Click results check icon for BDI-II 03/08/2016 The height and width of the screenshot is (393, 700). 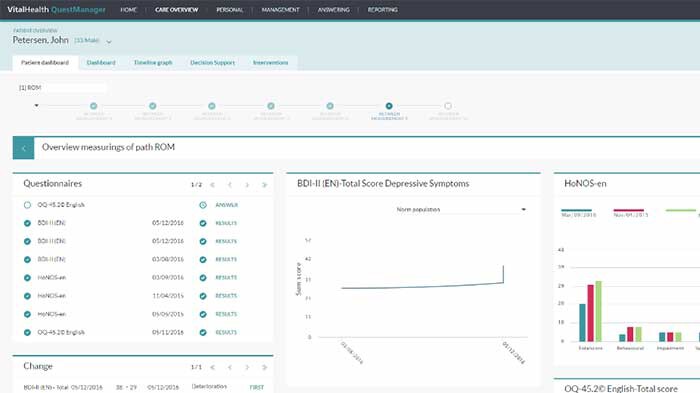[x=203, y=259]
